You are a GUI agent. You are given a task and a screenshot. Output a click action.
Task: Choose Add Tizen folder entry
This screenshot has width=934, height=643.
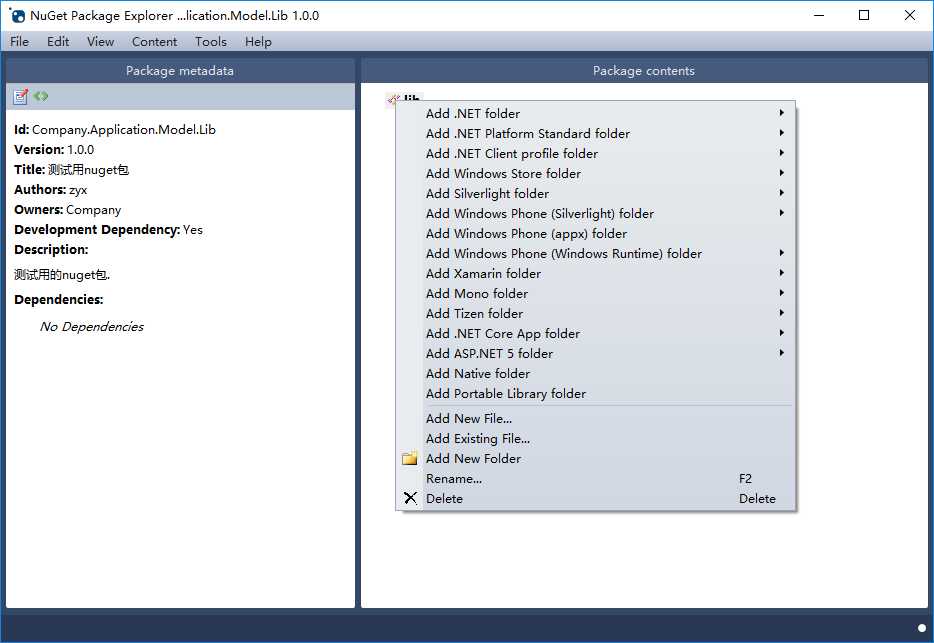pyautogui.click(x=596, y=313)
